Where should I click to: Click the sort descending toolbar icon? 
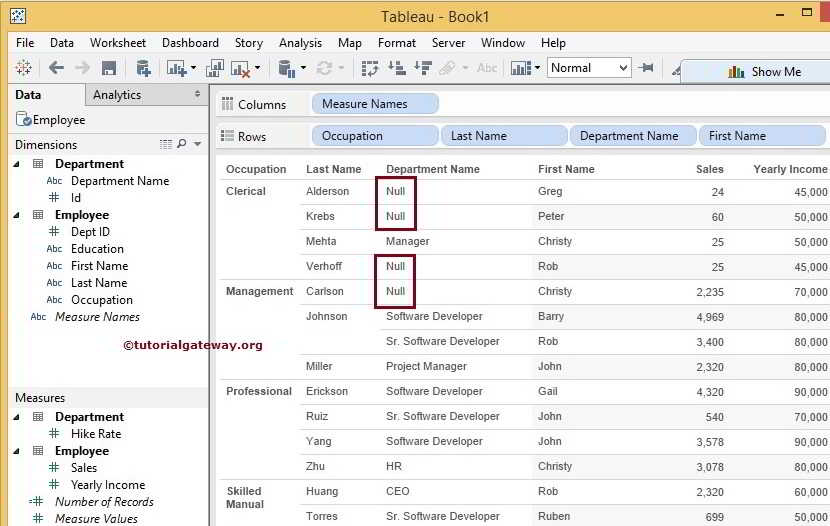tap(422, 68)
